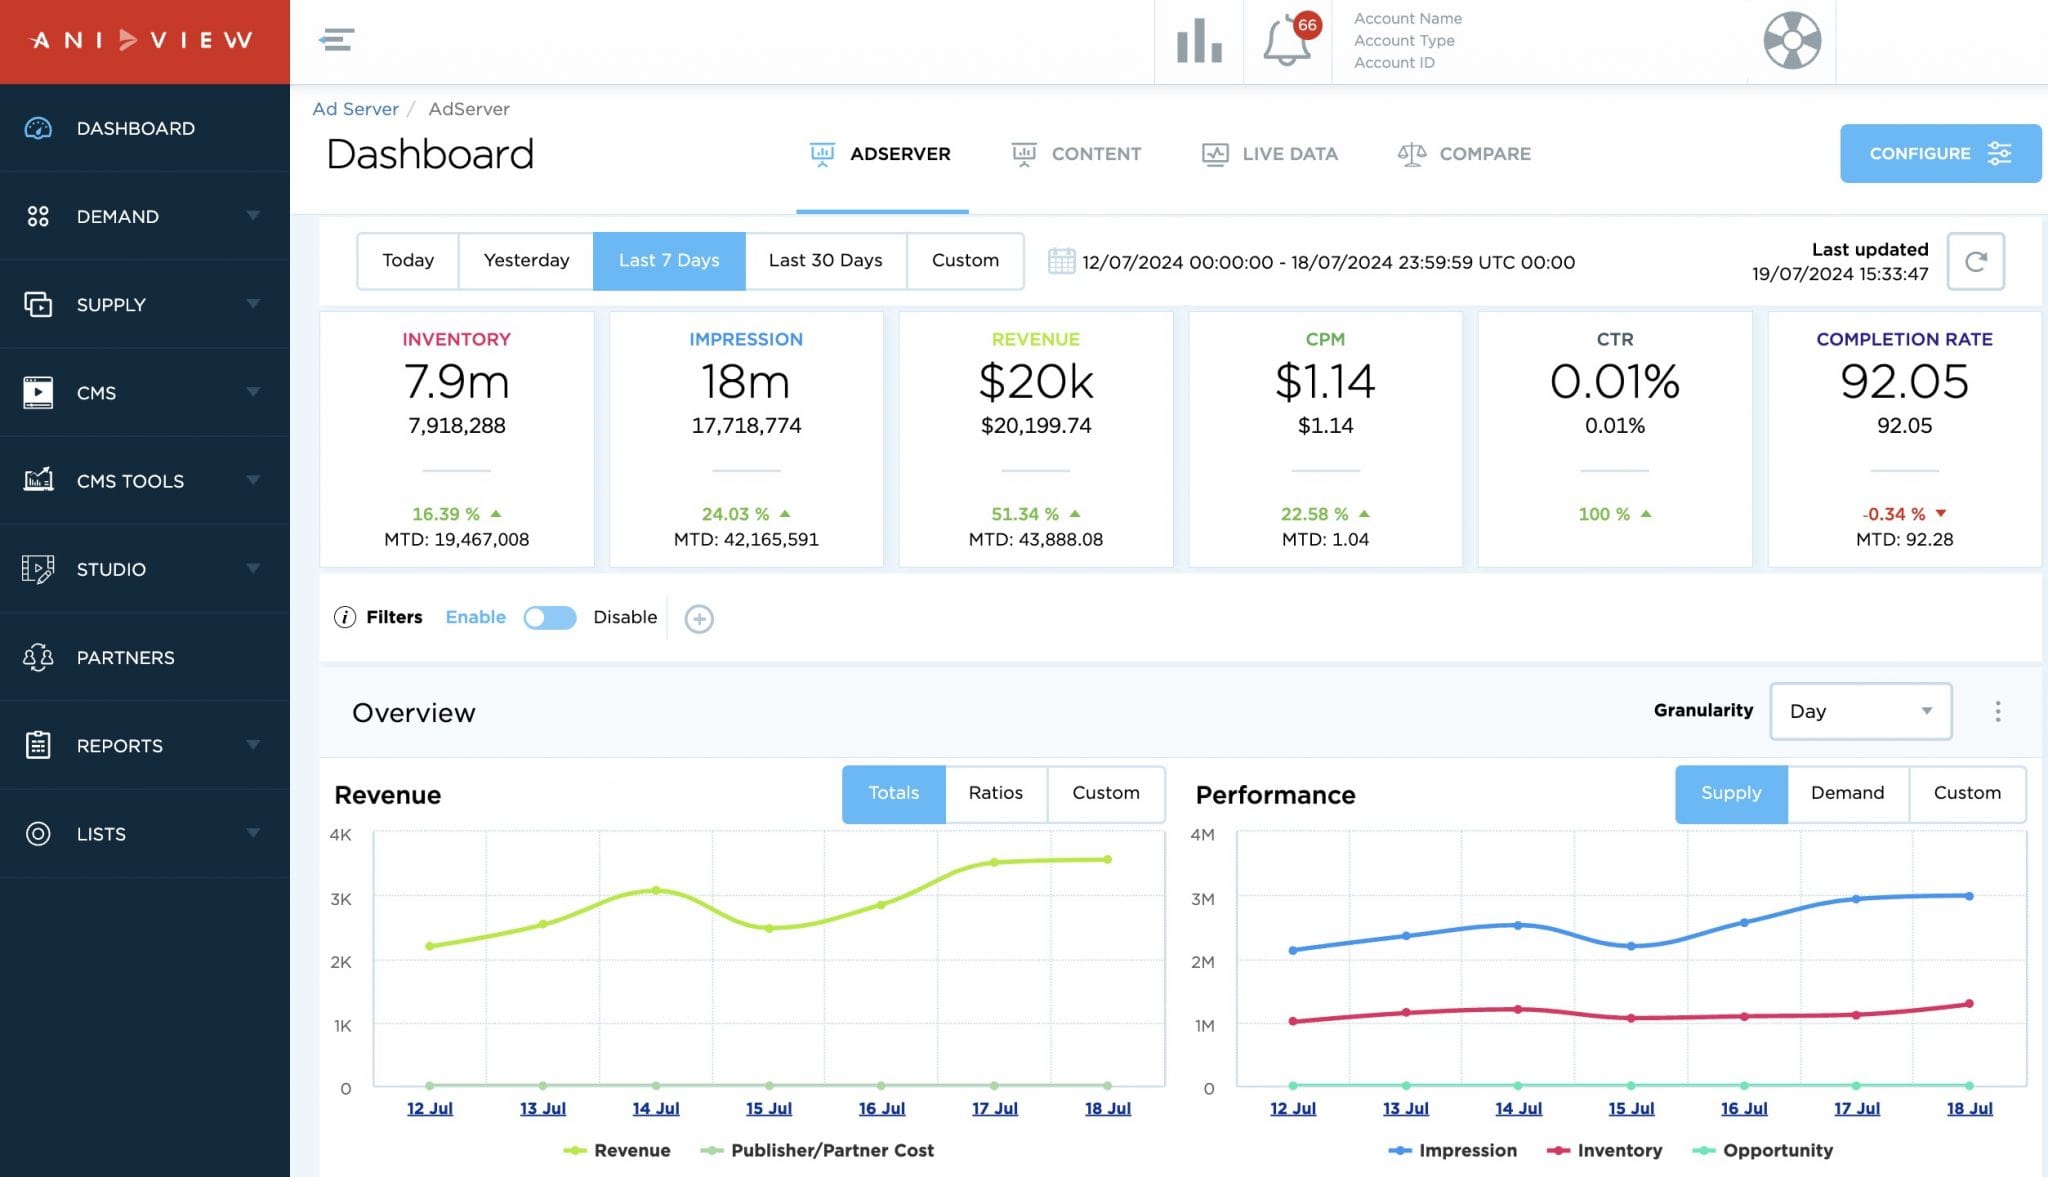Screen dimensions: 2048x1177
Task: Click the lifebuoy help icon
Action: point(1791,41)
